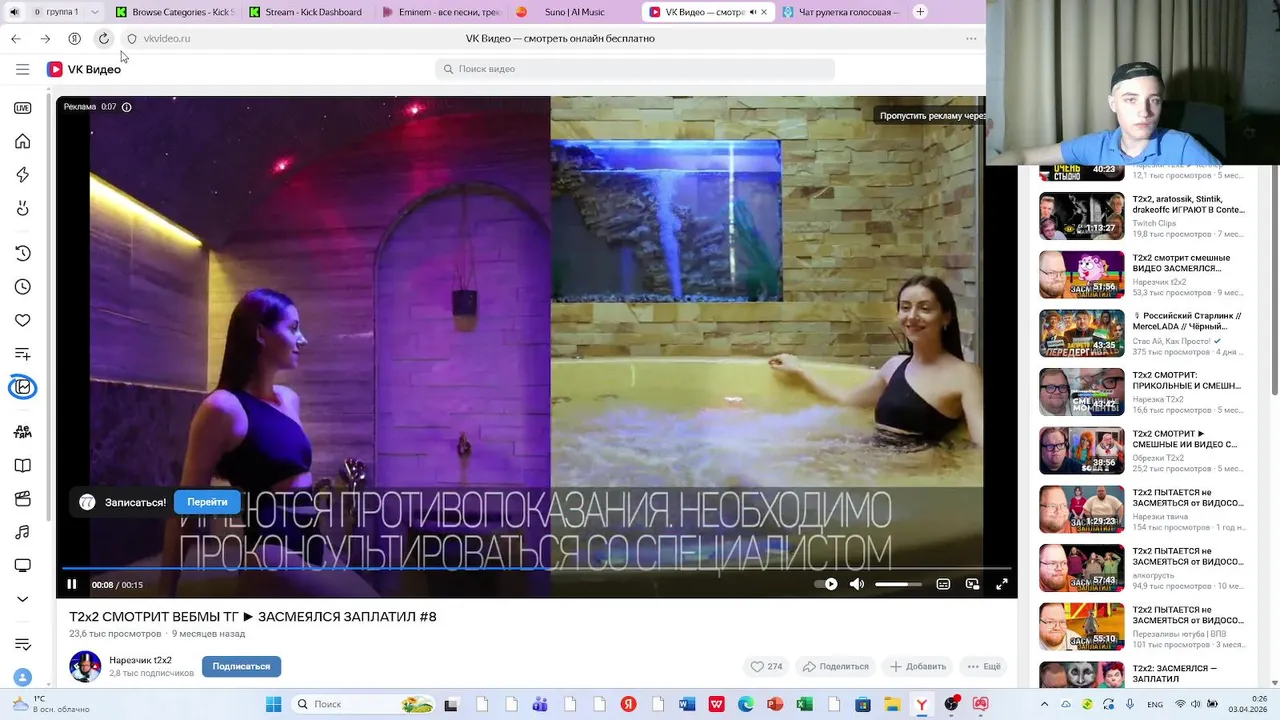Click the Yandex home button in toolbar
The height and width of the screenshot is (720, 1280).
(74, 39)
